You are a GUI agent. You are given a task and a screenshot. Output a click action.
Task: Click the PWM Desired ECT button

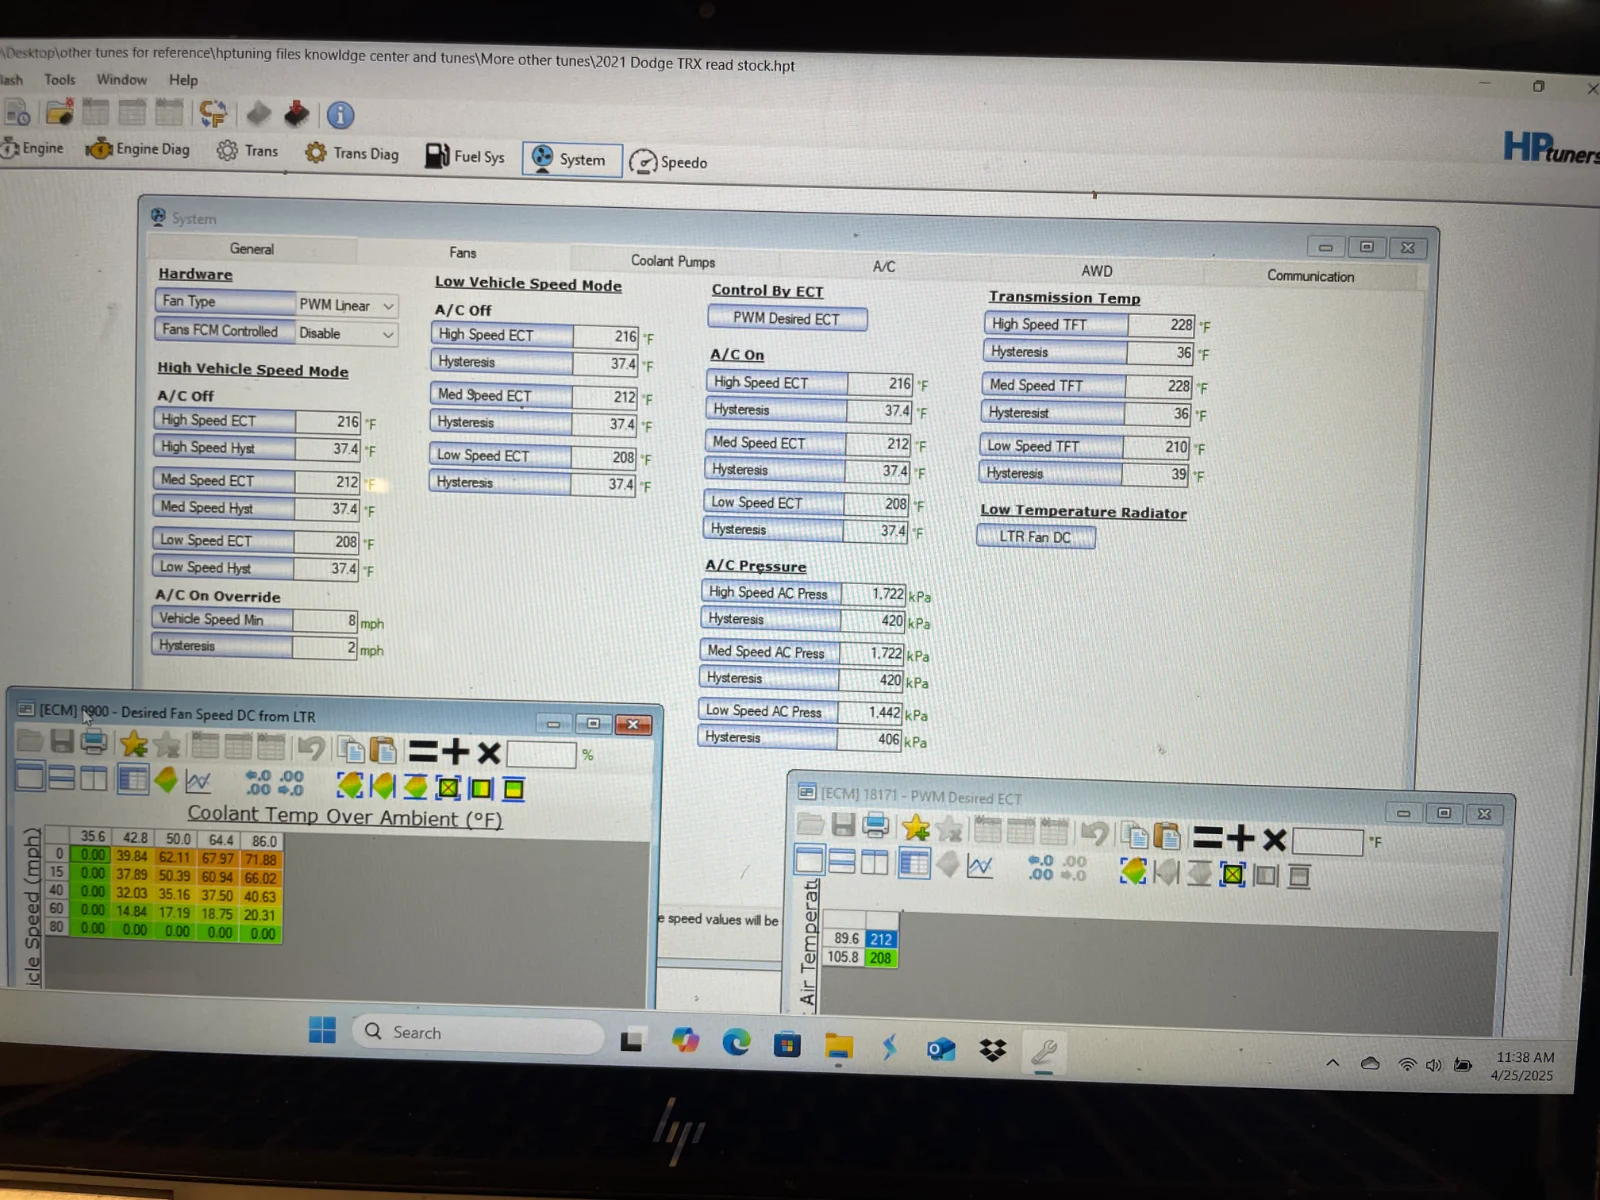(x=787, y=319)
